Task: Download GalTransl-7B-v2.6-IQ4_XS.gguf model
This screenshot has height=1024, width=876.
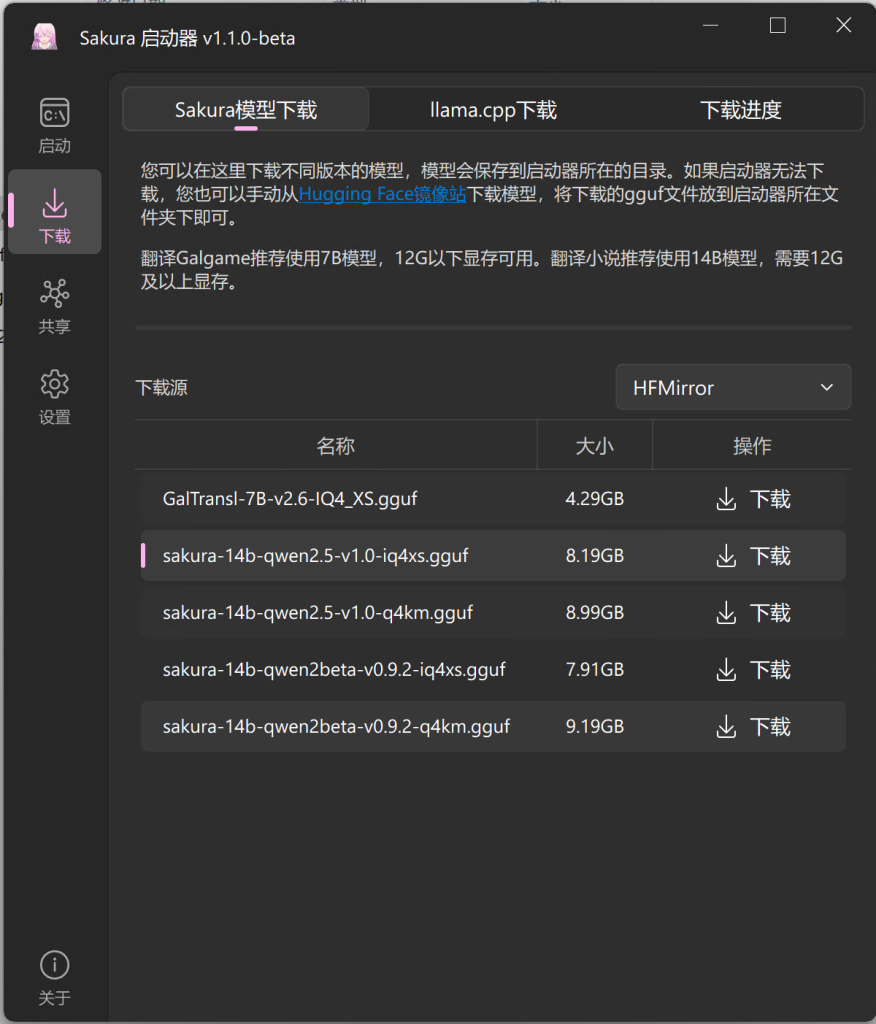Action: [753, 500]
